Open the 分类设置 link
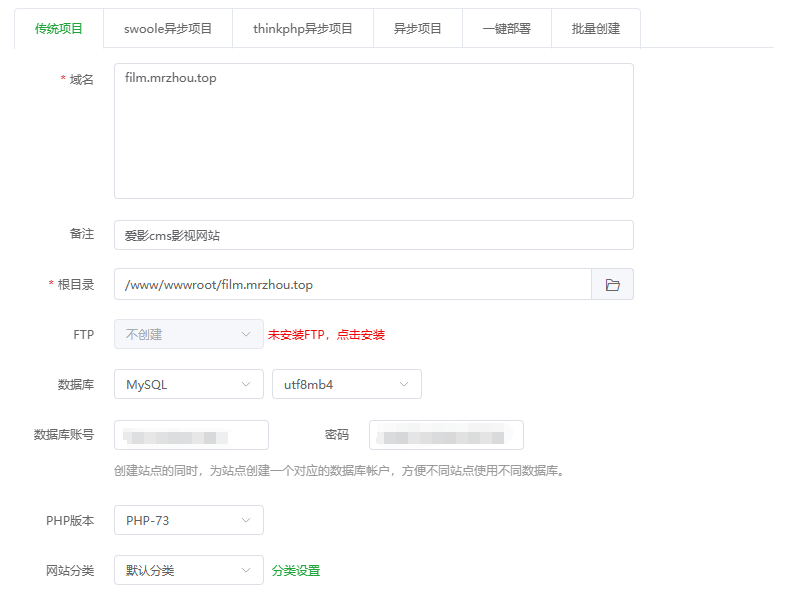790x605 pixels. click(x=296, y=571)
